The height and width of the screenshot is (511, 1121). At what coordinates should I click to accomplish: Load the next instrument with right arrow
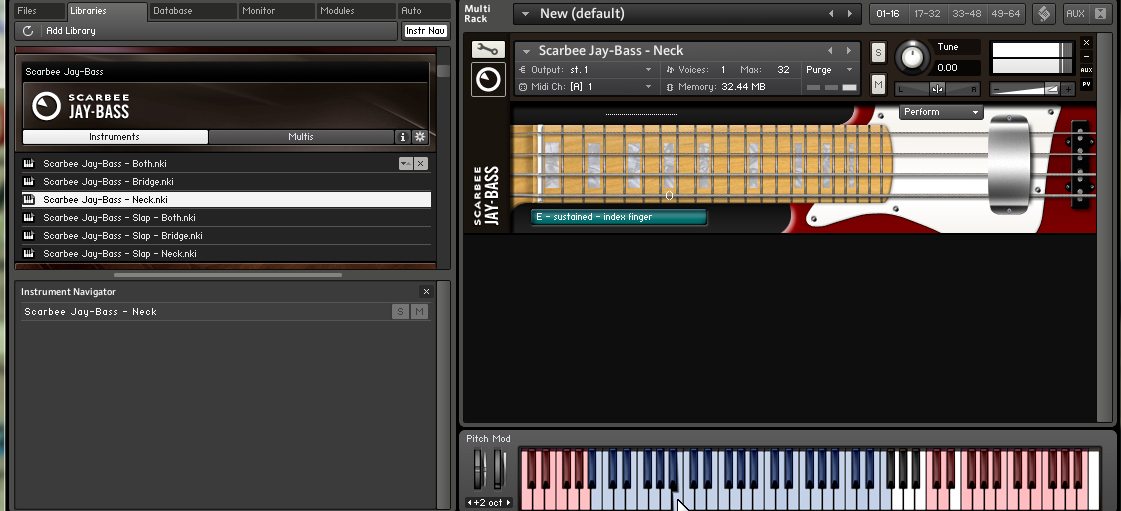coord(849,51)
